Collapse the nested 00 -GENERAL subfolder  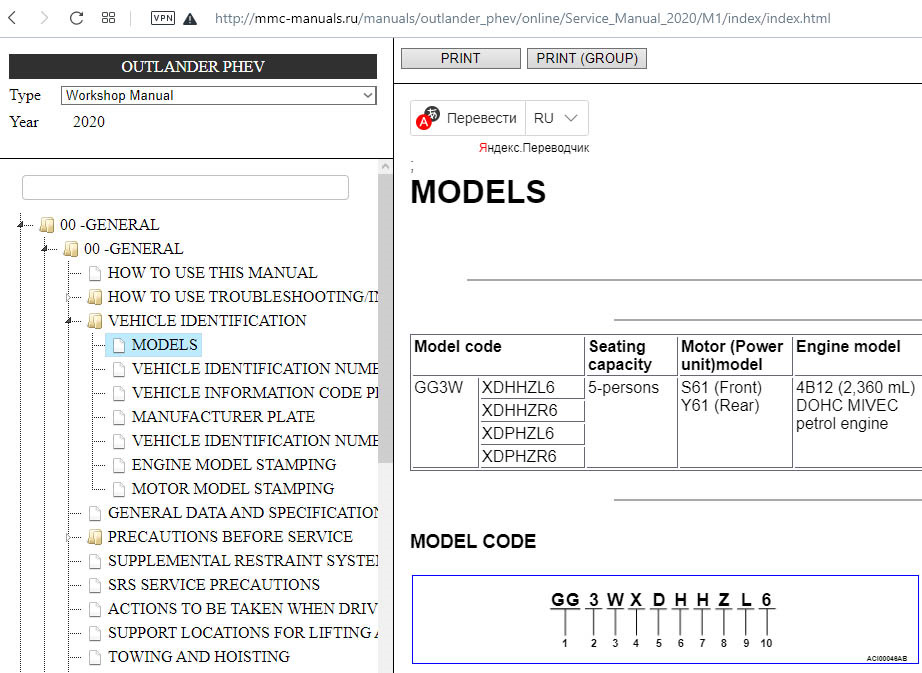point(45,249)
